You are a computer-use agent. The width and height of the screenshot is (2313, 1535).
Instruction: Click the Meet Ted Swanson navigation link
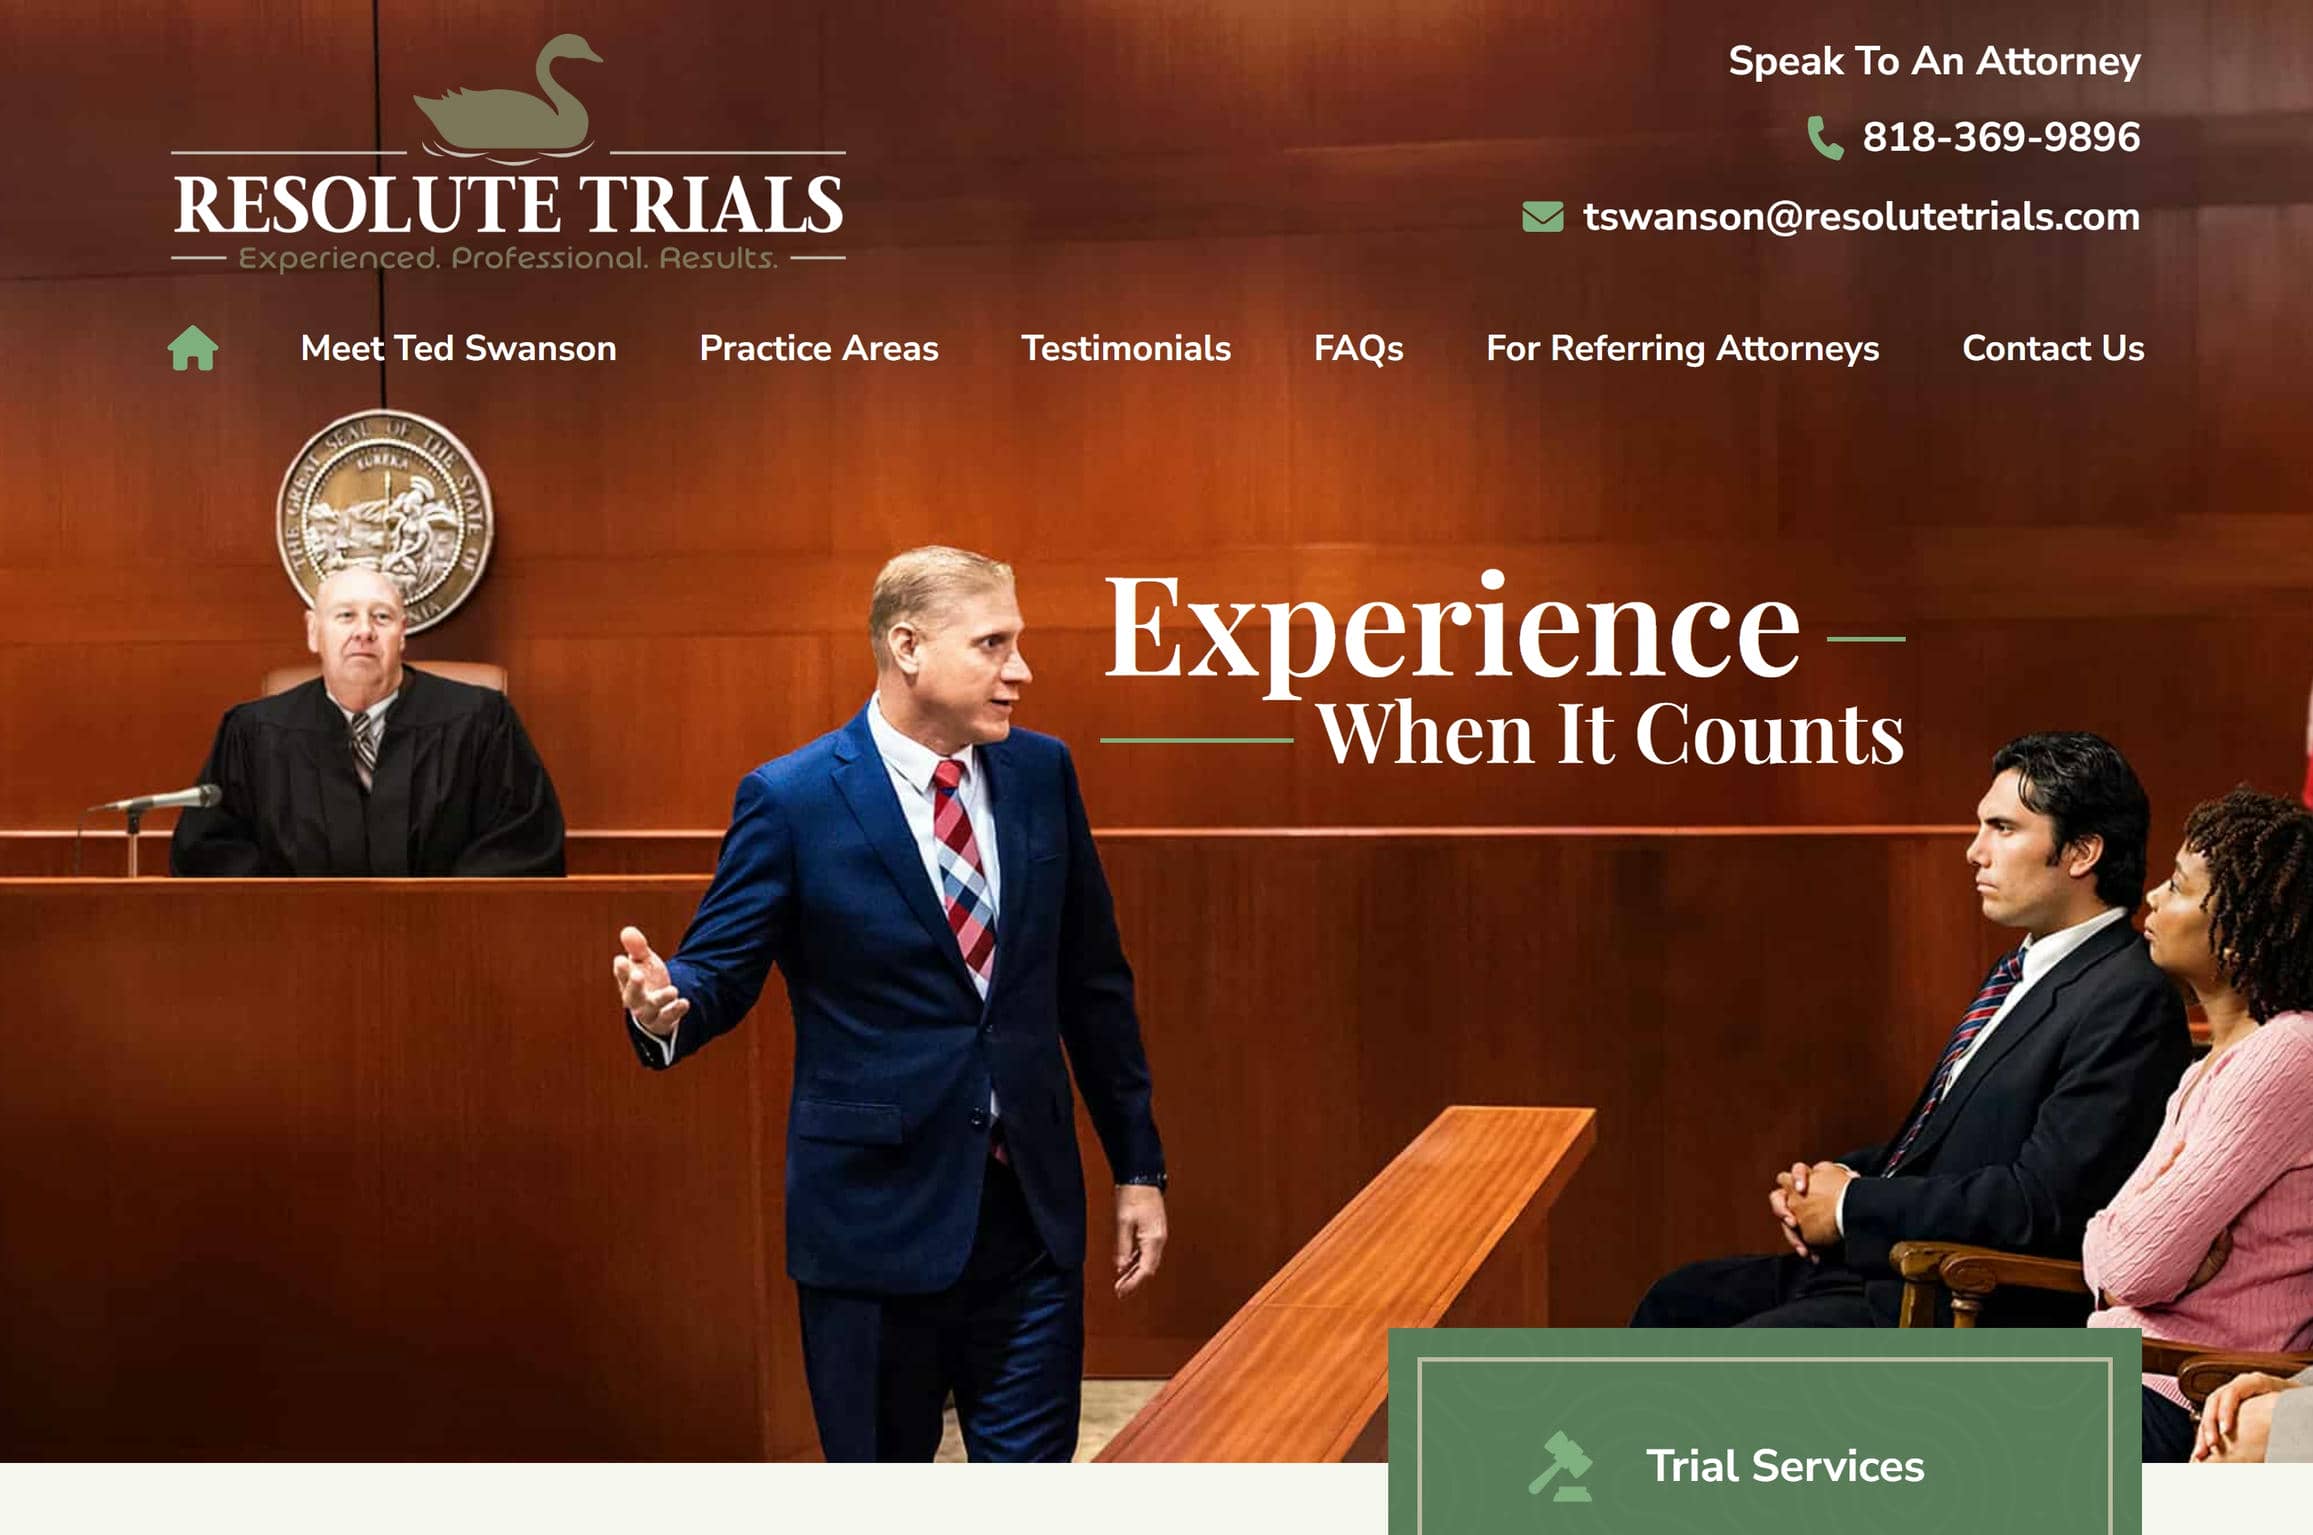[456, 349]
